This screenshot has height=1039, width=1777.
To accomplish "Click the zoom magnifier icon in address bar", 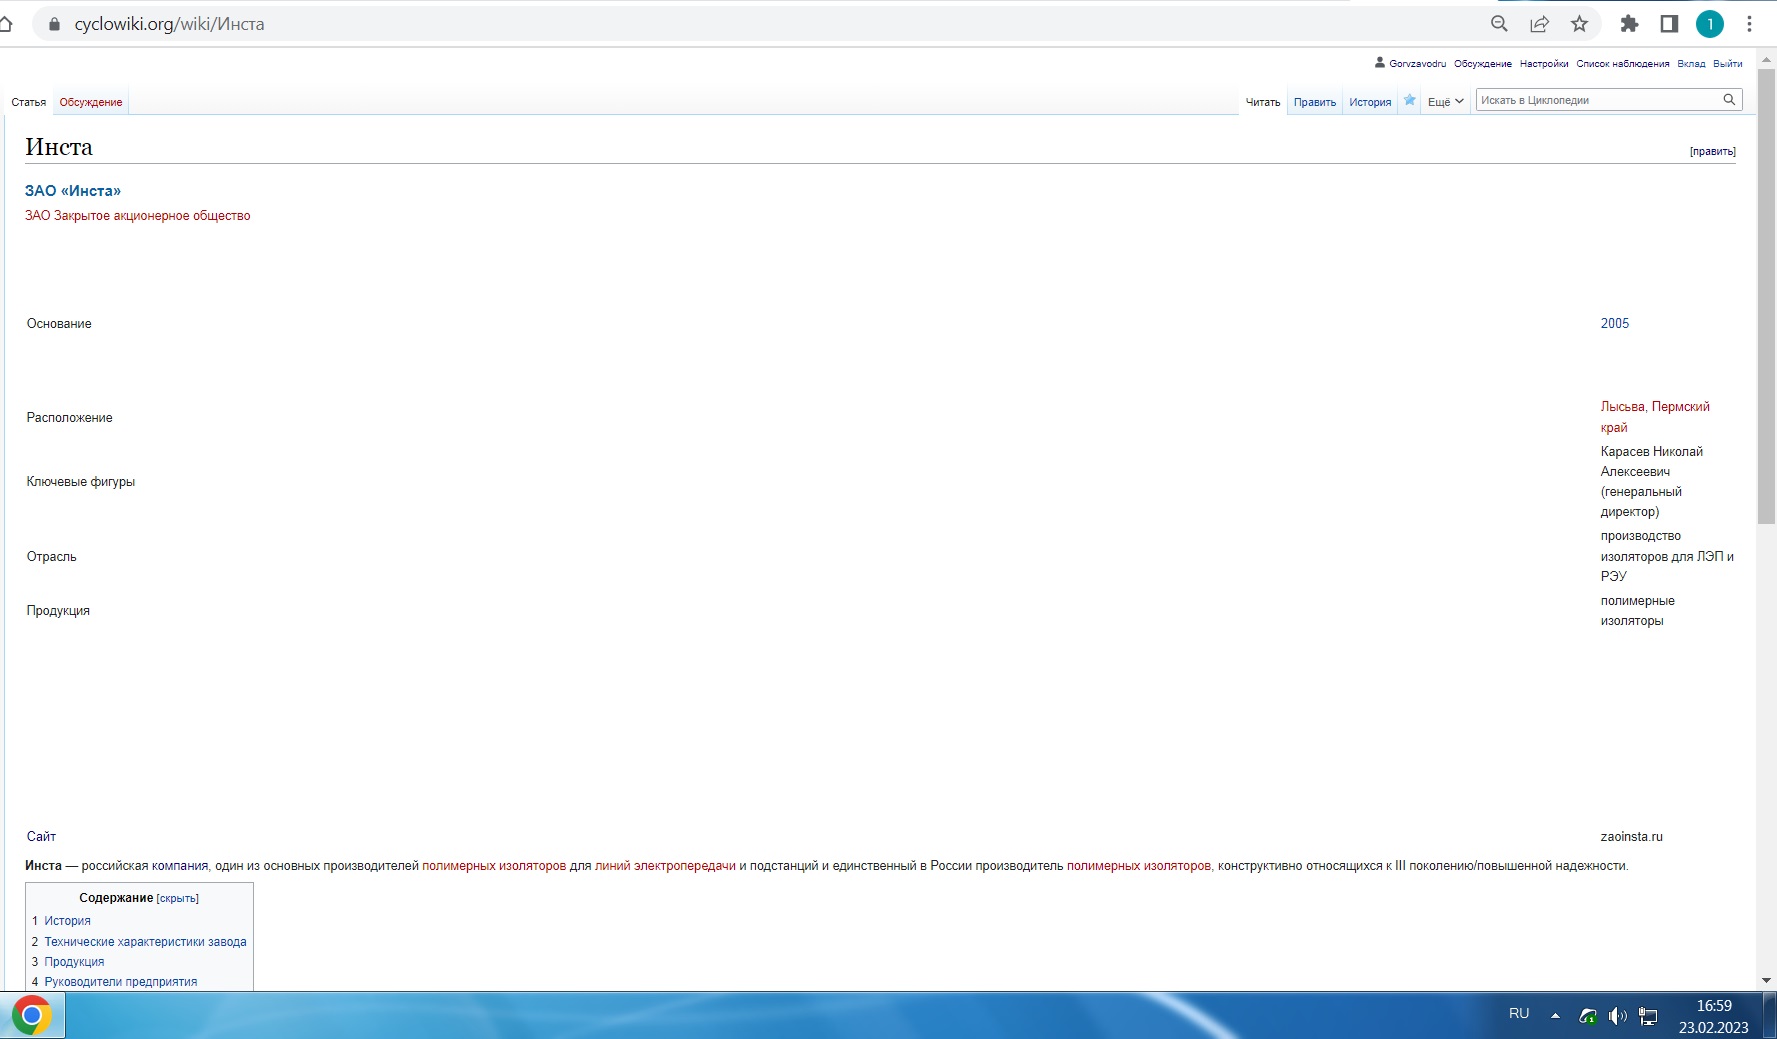I will (x=1498, y=24).
